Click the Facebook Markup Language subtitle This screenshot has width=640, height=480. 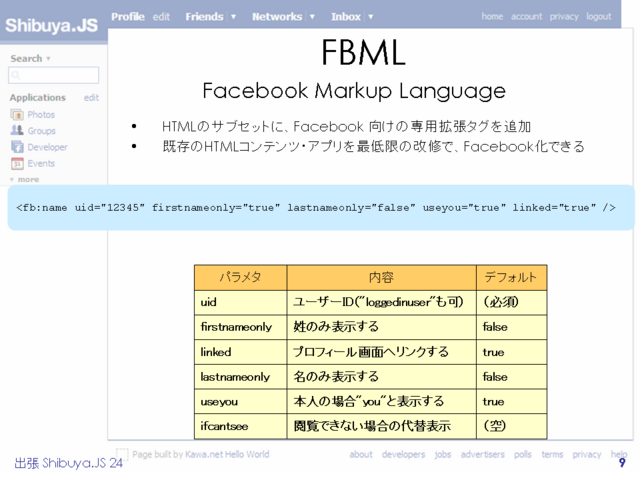[x=354, y=91]
